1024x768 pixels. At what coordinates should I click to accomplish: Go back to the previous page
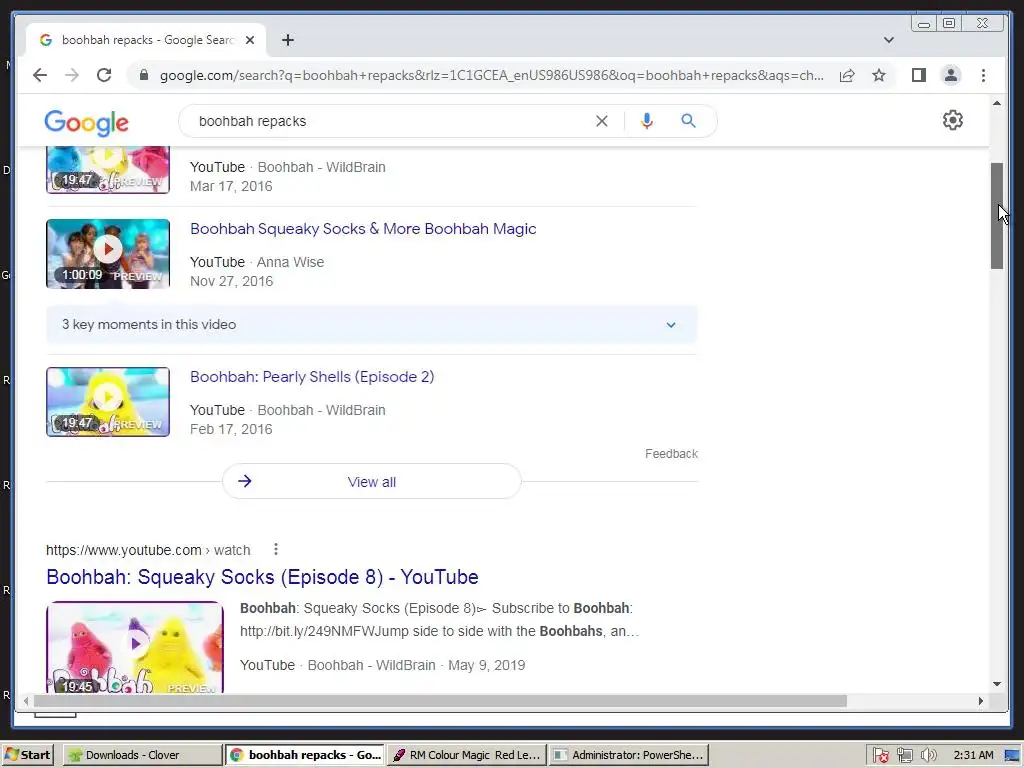tap(40, 75)
